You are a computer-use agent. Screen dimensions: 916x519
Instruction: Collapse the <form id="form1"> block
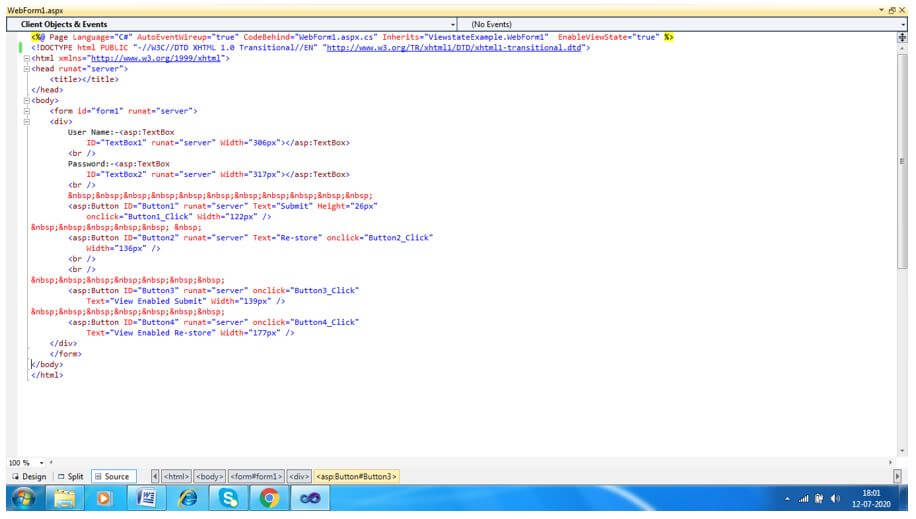[26, 111]
